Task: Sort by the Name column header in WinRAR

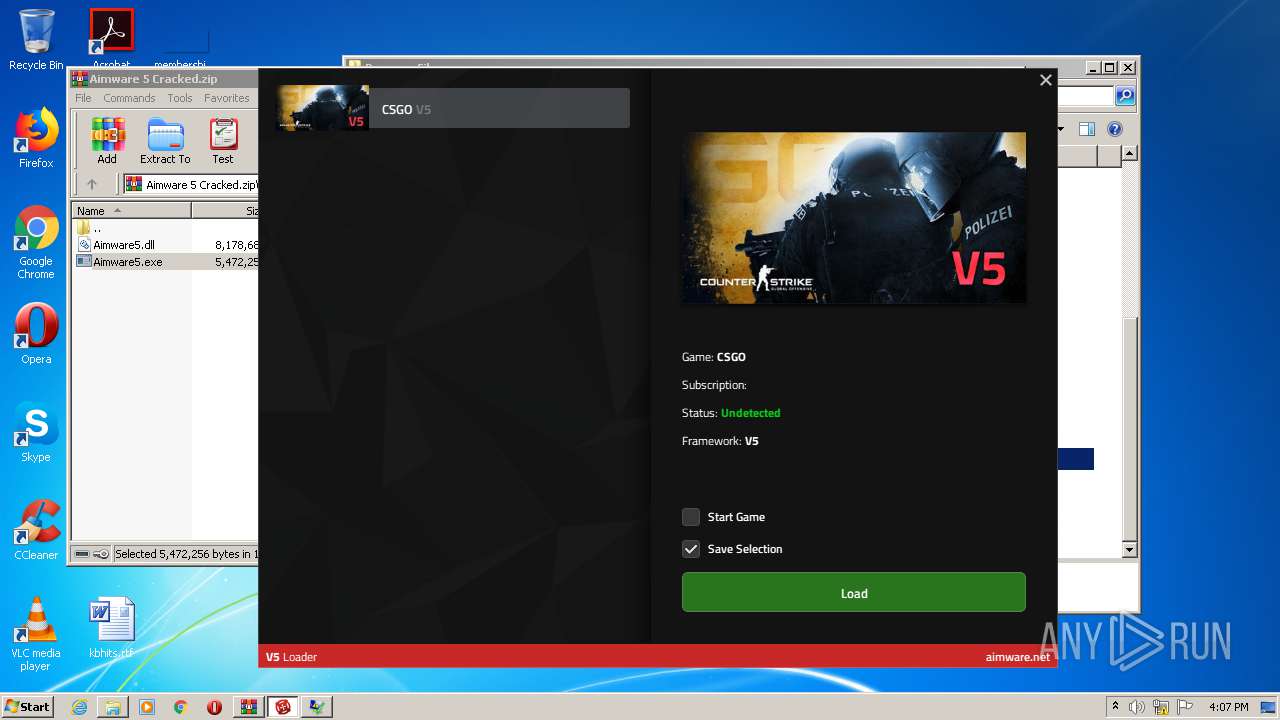Action: (x=131, y=211)
